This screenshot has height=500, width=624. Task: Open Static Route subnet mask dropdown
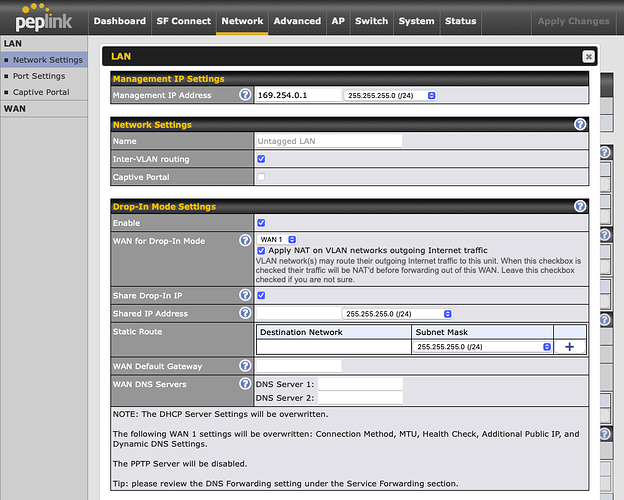pyautogui.click(x=482, y=347)
